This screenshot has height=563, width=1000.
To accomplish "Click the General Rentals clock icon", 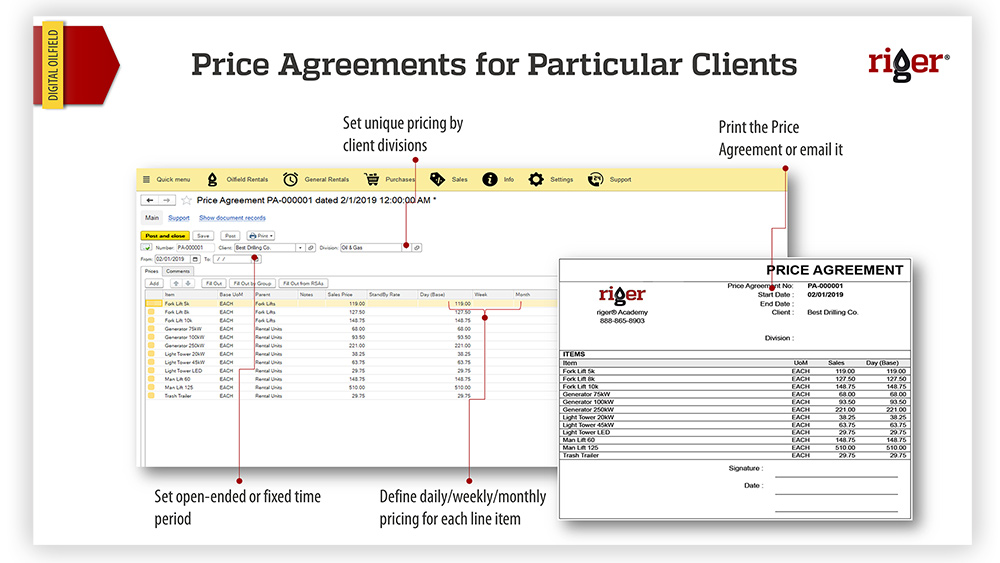I will coord(290,179).
